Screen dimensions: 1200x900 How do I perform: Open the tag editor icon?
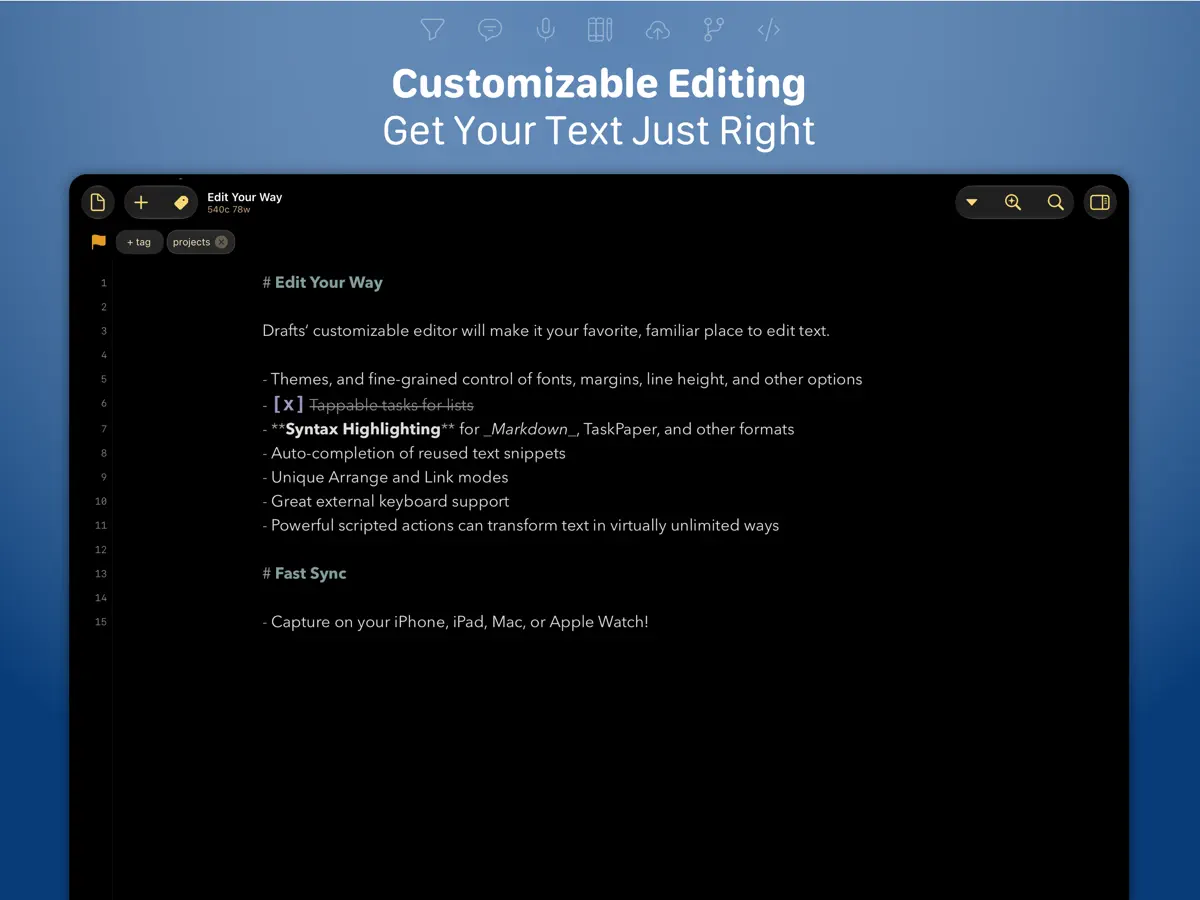[181, 203]
